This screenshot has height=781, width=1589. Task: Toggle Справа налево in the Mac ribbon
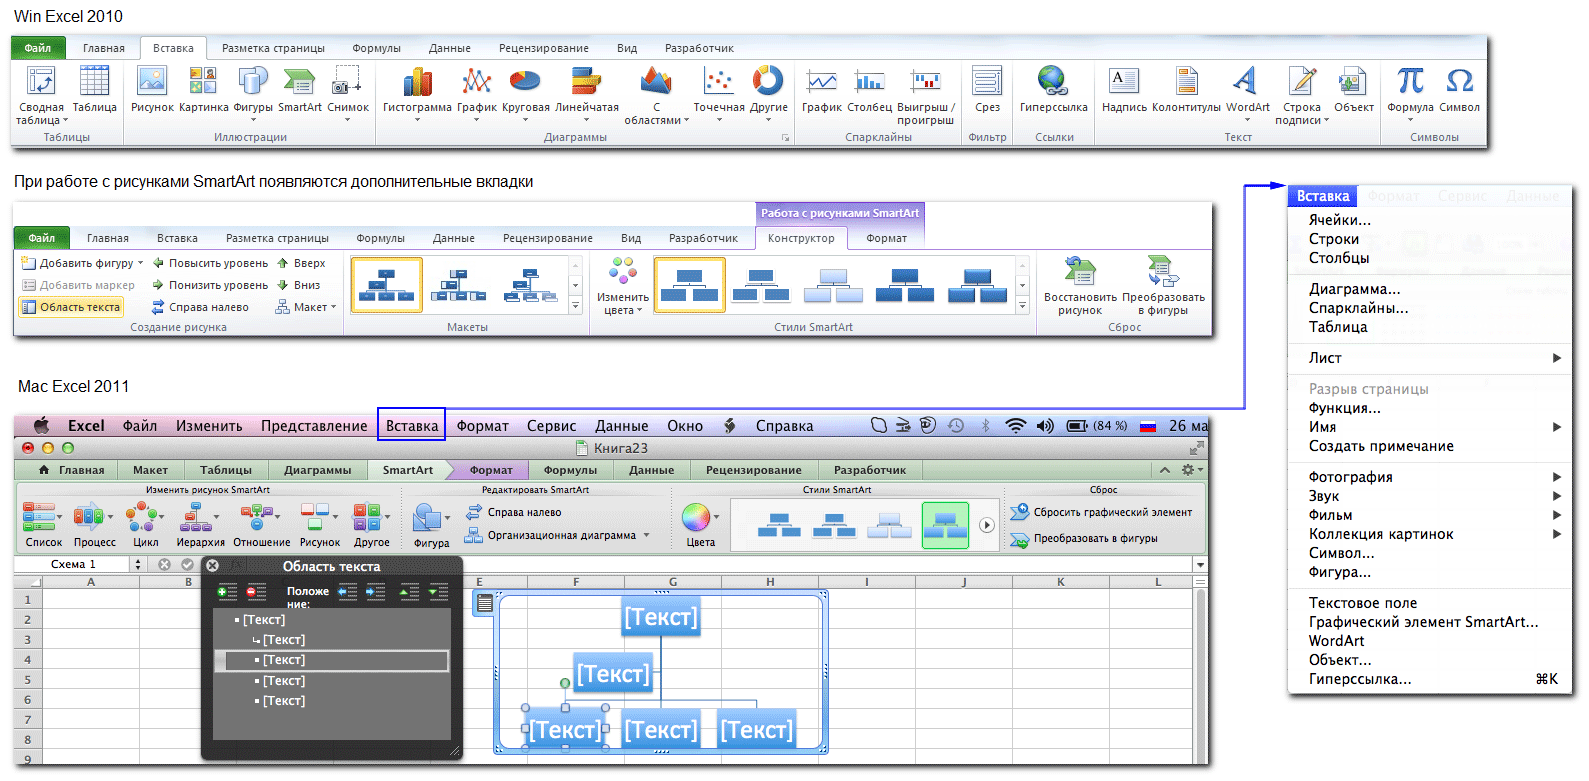[514, 512]
